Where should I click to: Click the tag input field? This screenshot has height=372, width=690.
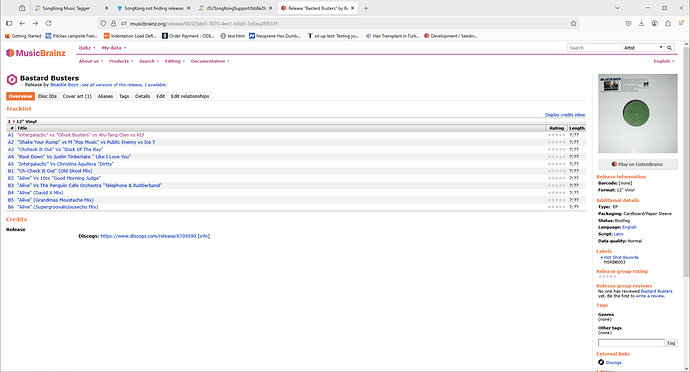(631, 343)
